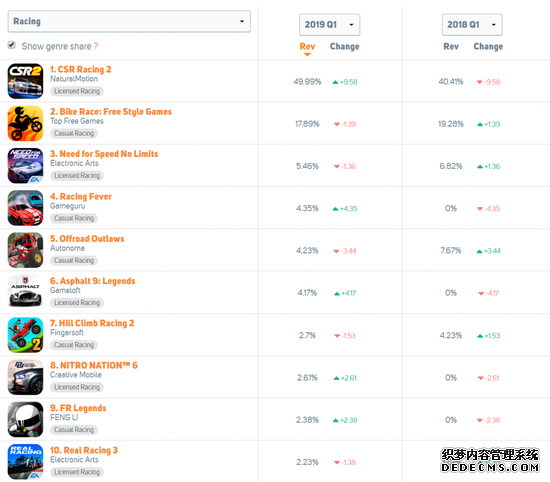
Task: Click Casual Racing tag under Hill Climb Racing 2
Action: (74, 345)
